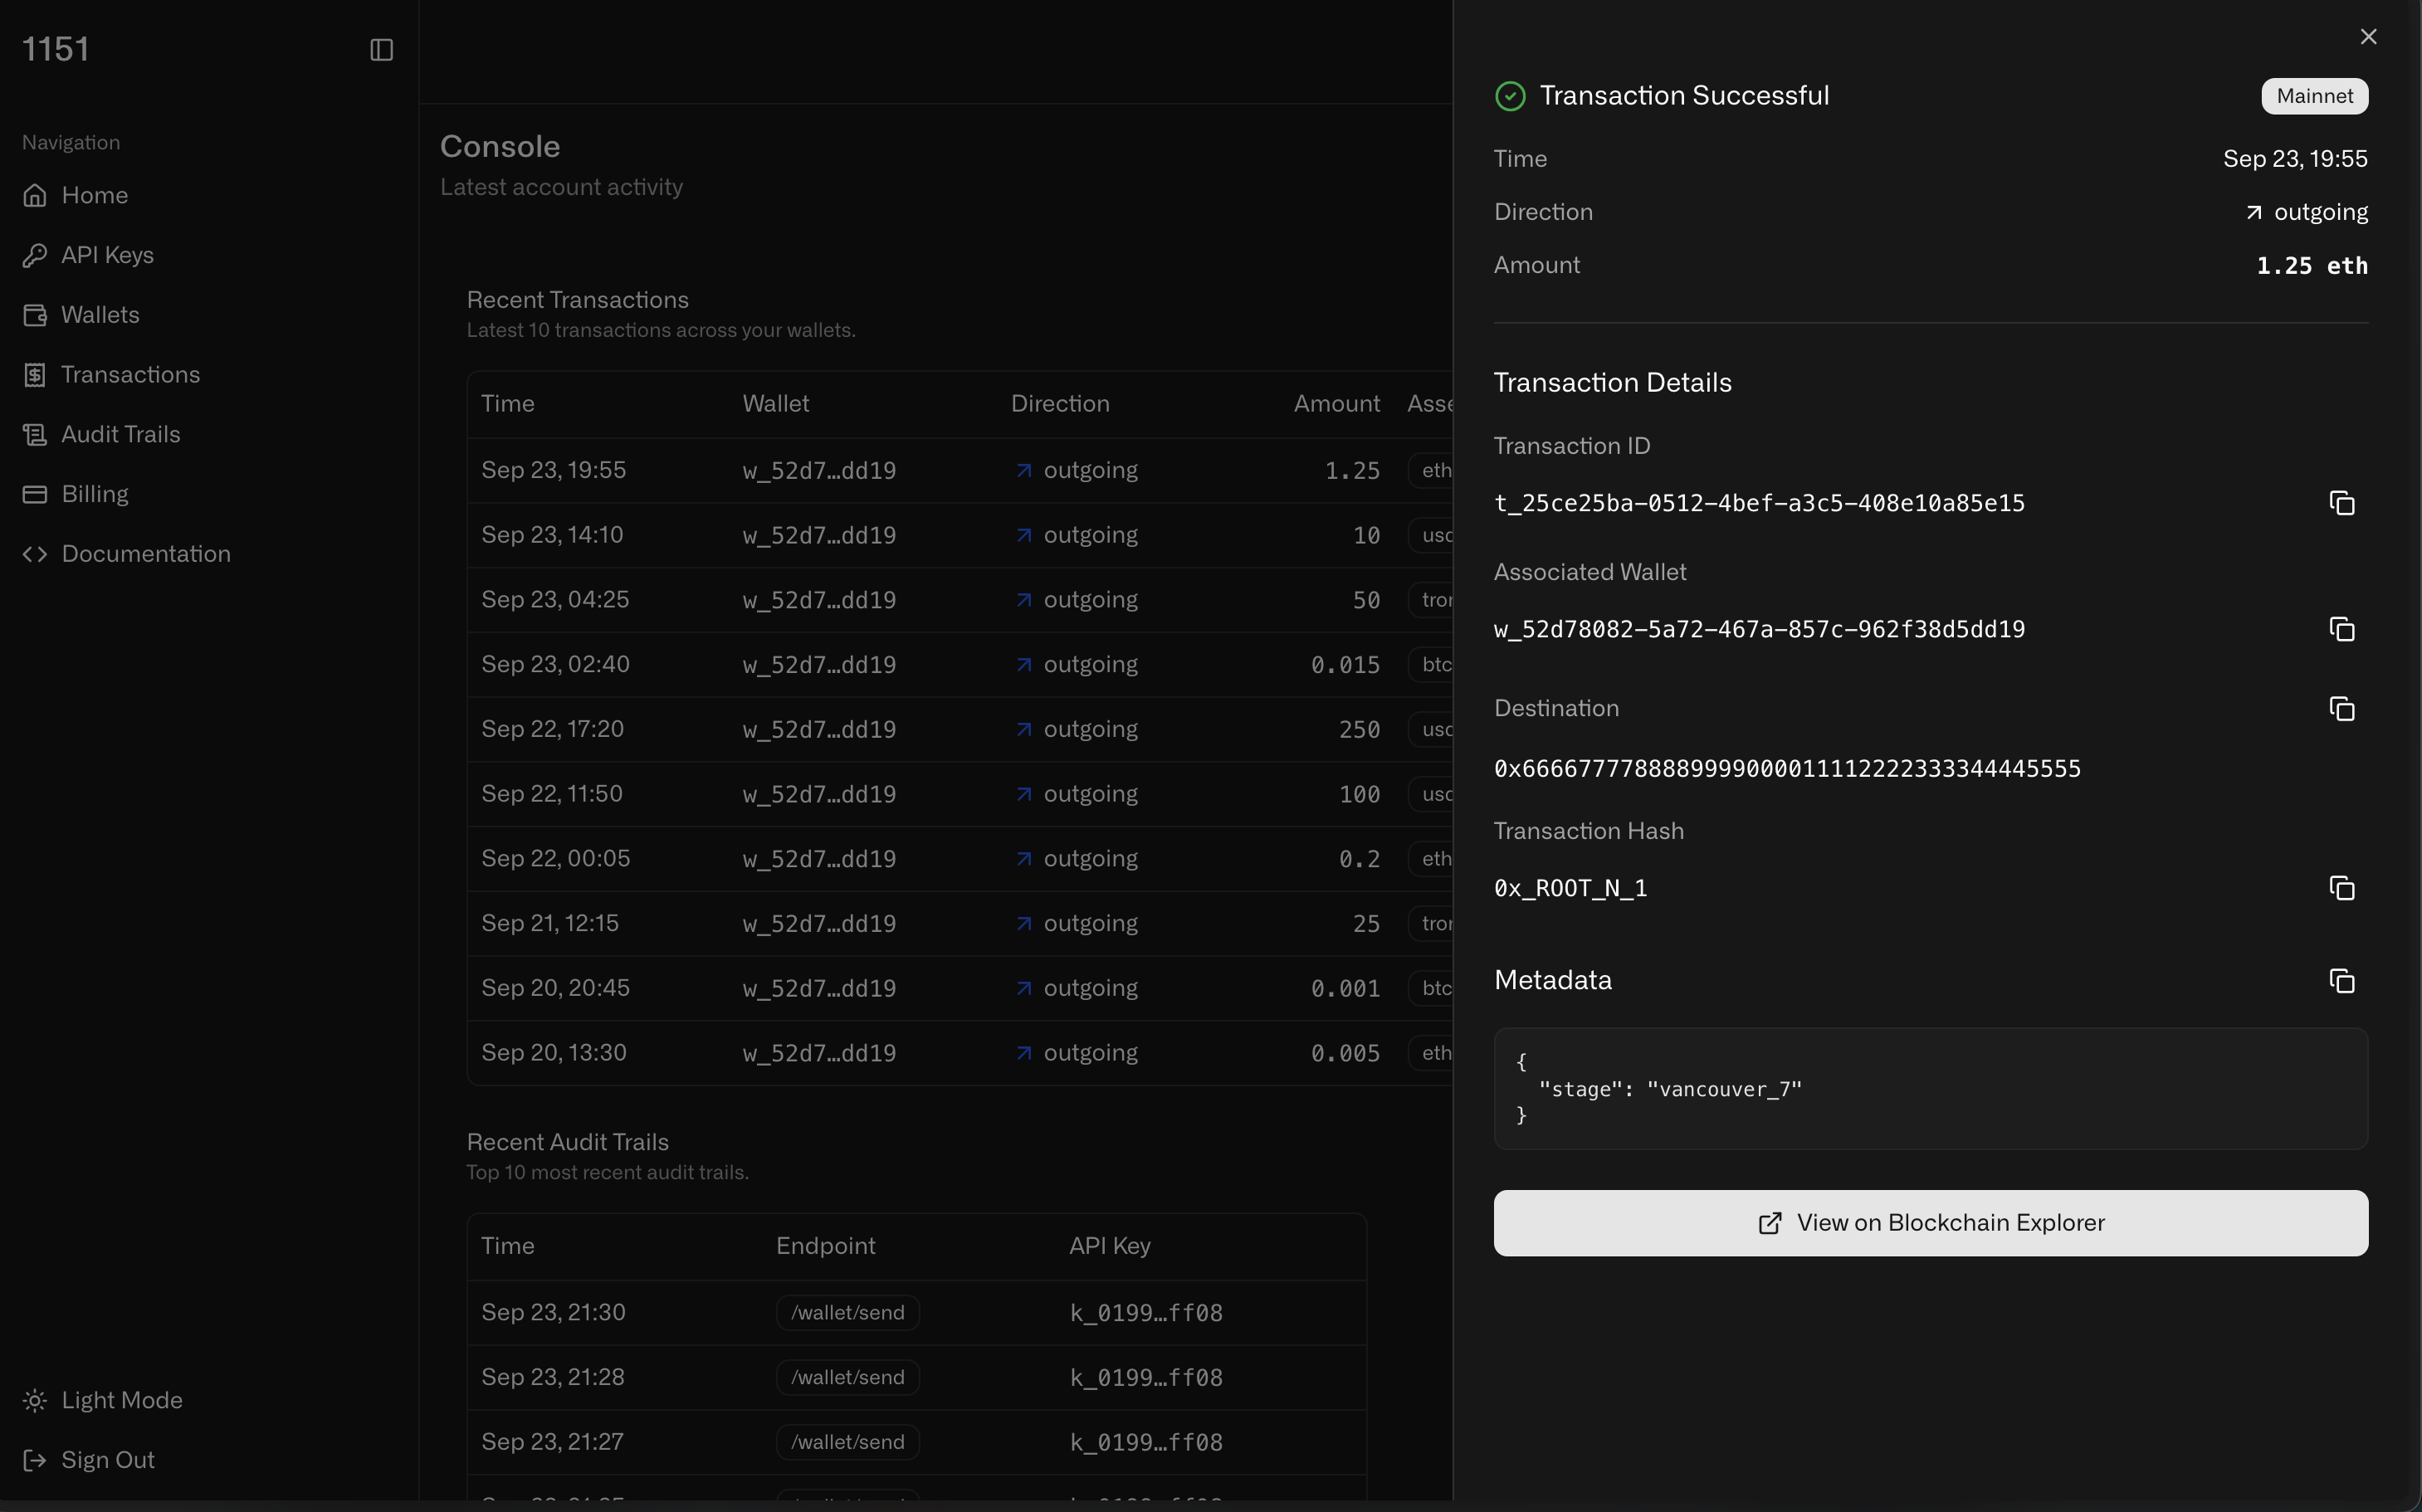
Task: Go to Billing
Action: tap(76, 494)
